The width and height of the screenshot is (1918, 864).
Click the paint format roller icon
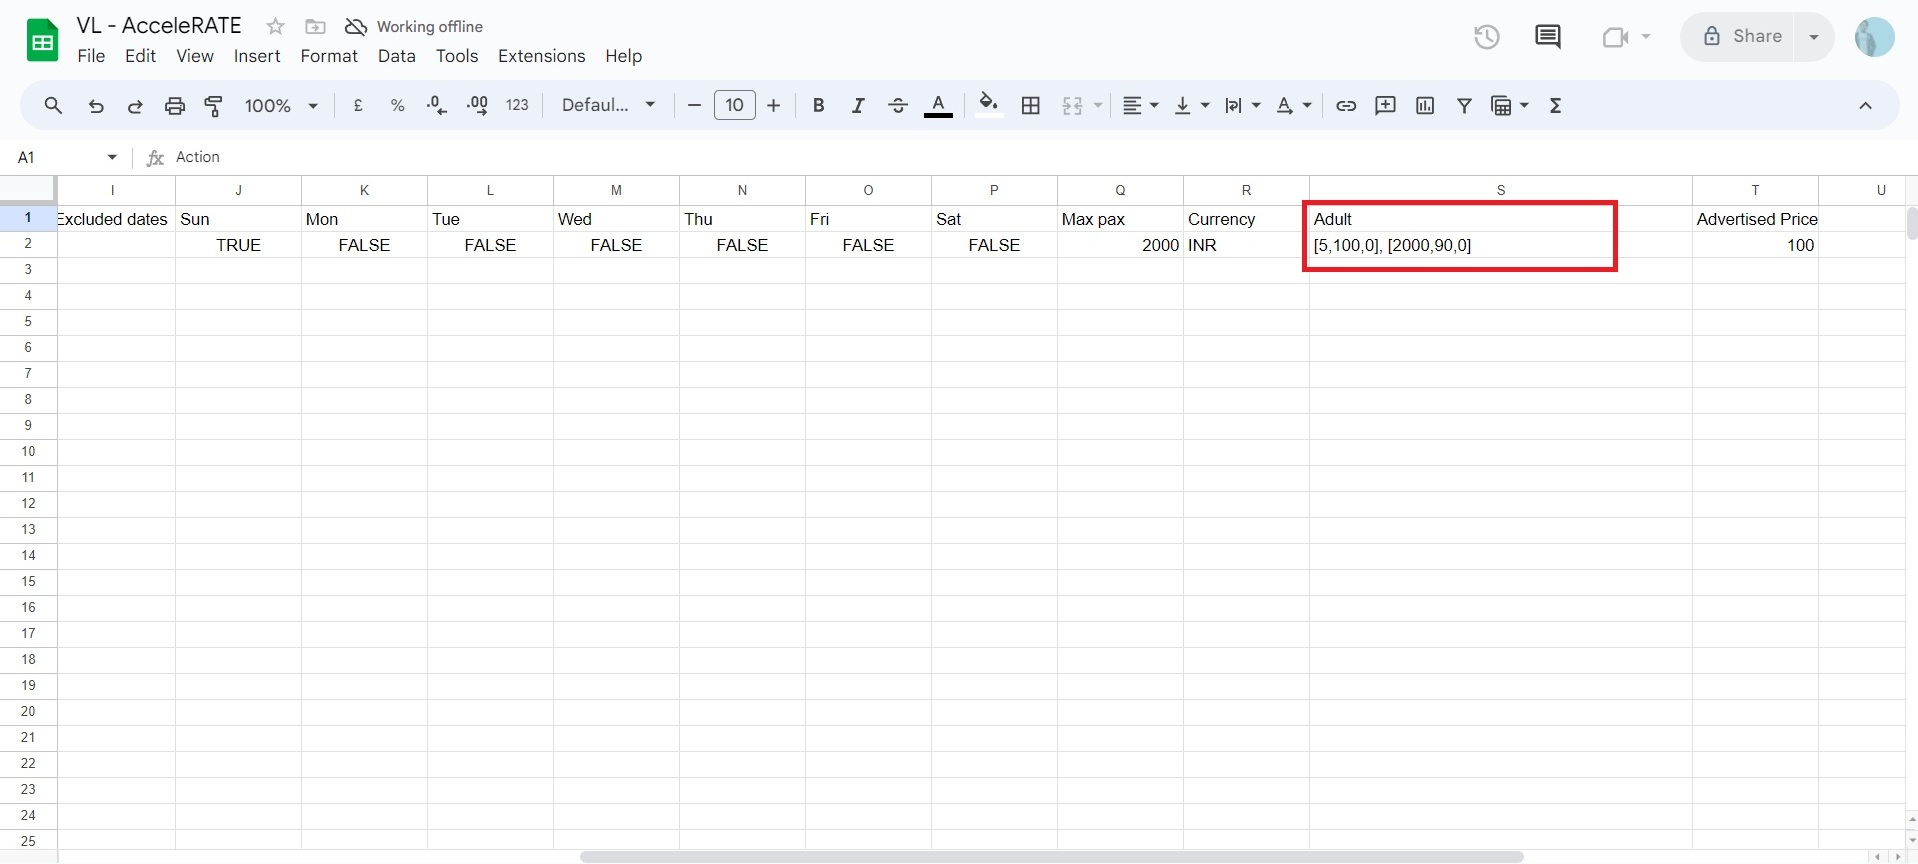(213, 106)
